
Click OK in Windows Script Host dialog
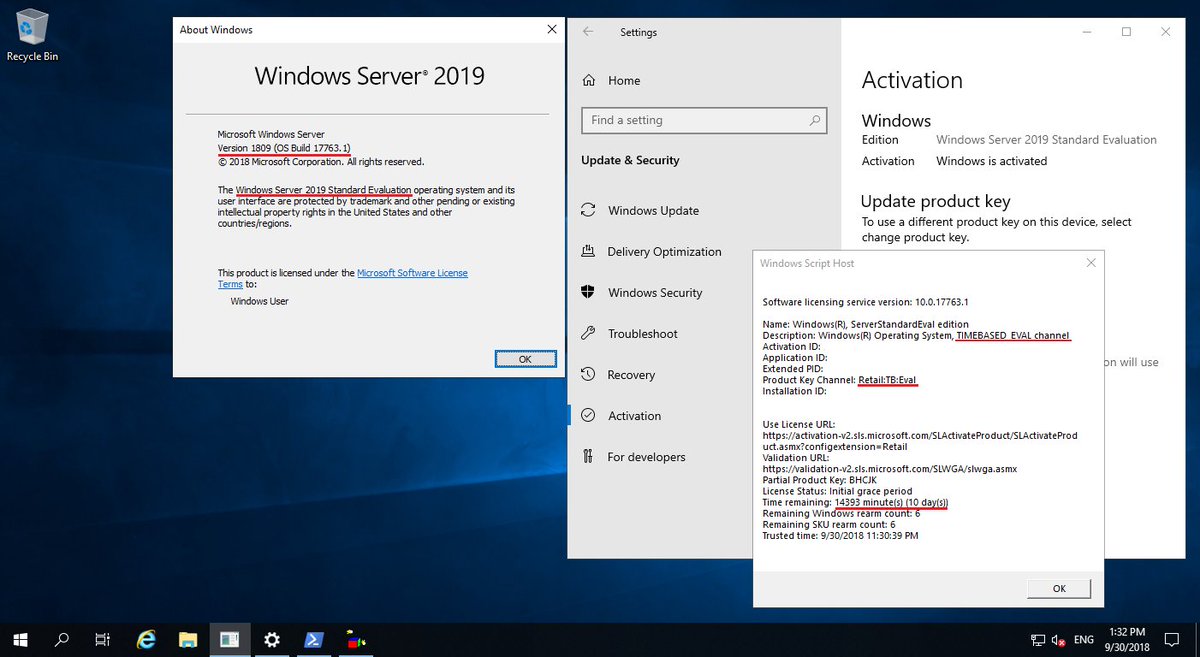pyautogui.click(x=1059, y=589)
